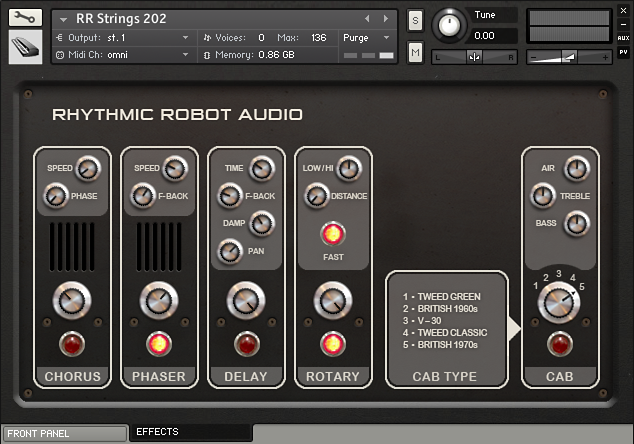Turn the large Phaser amount knob
The image size is (634, 444).
click(159, 301)
